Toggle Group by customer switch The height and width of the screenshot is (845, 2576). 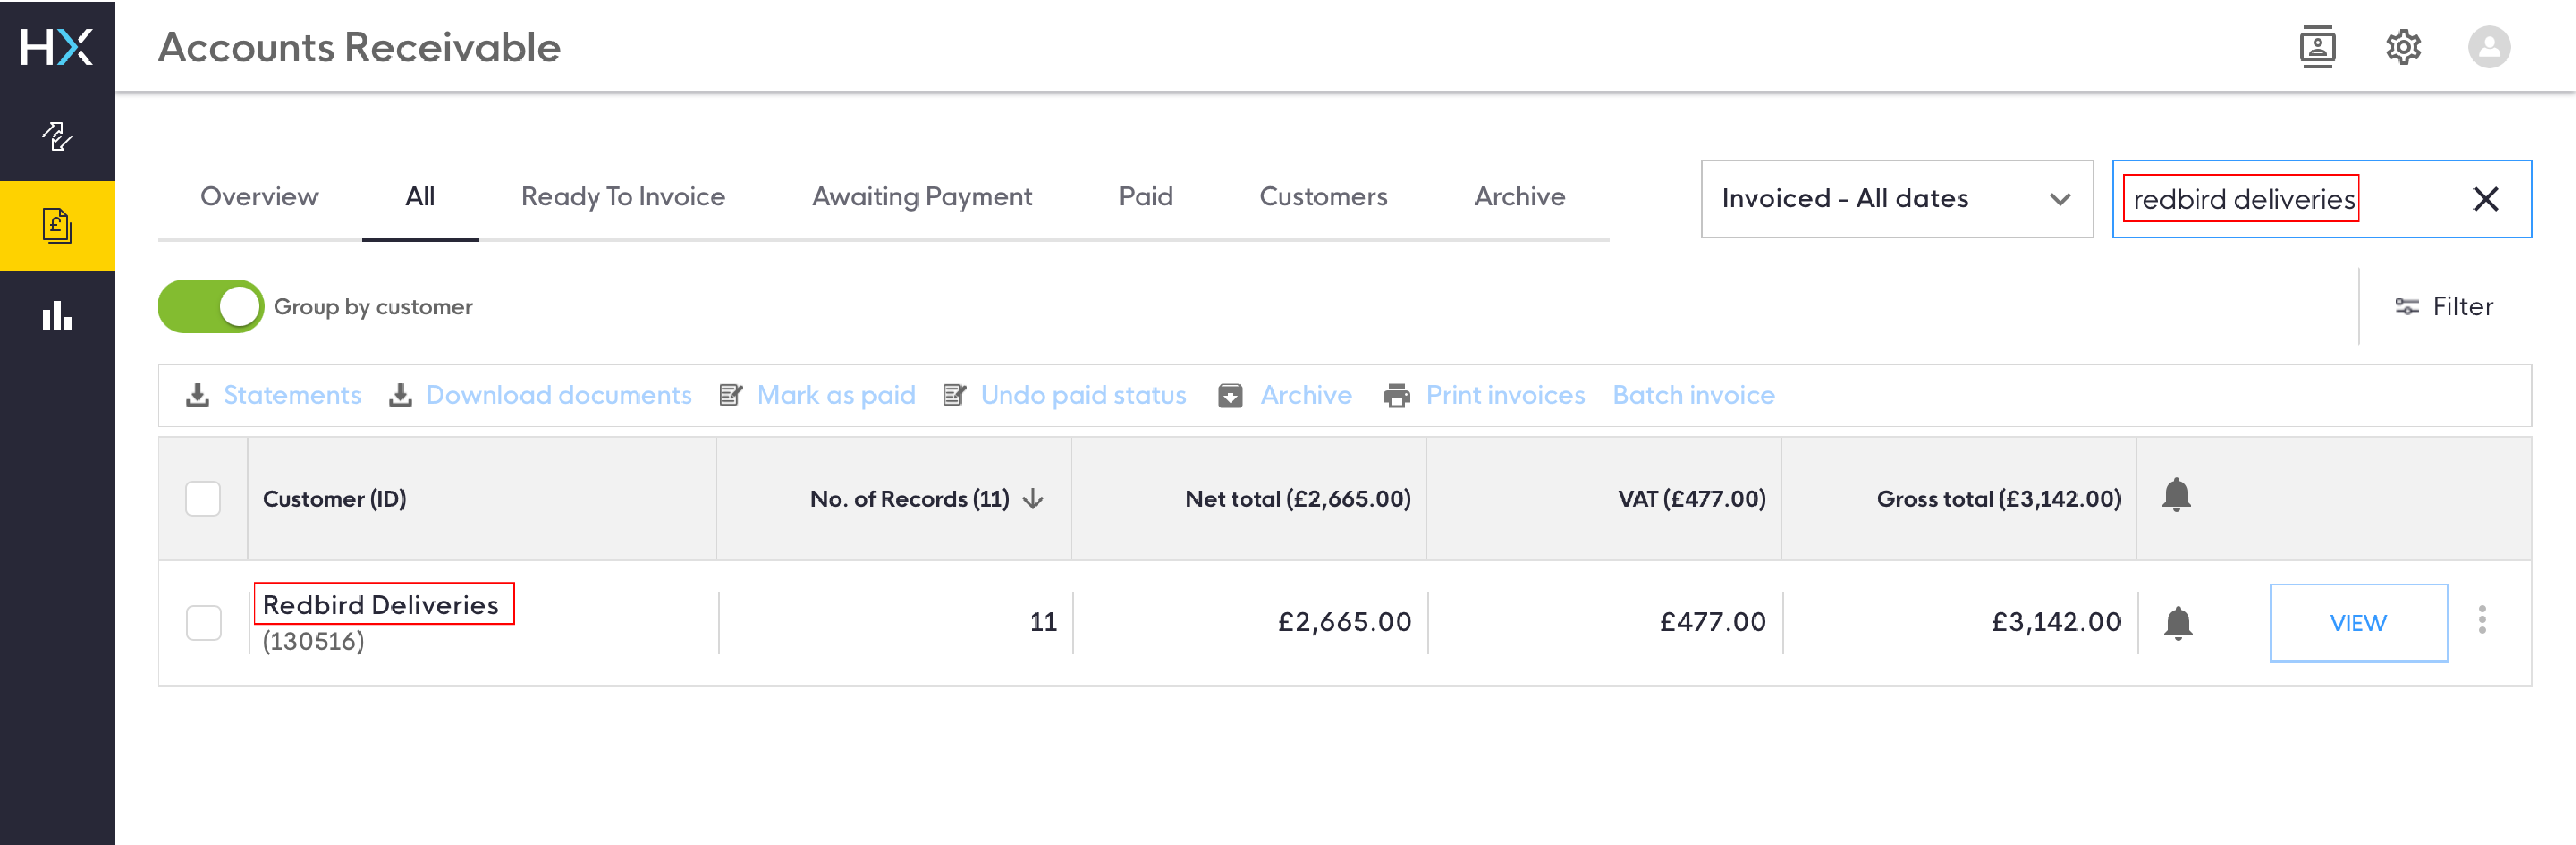(211, 306)
